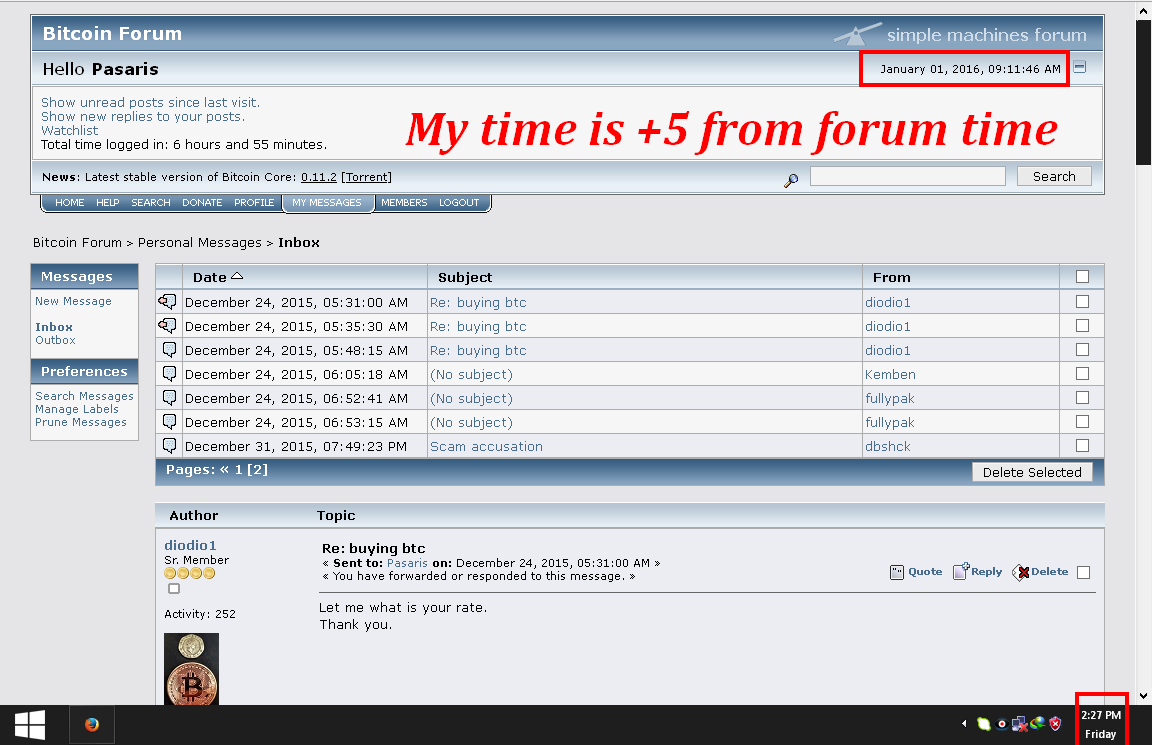Open the HOME menu item
The width and height of the screenshot is (1152, 745).
(70, 203)
